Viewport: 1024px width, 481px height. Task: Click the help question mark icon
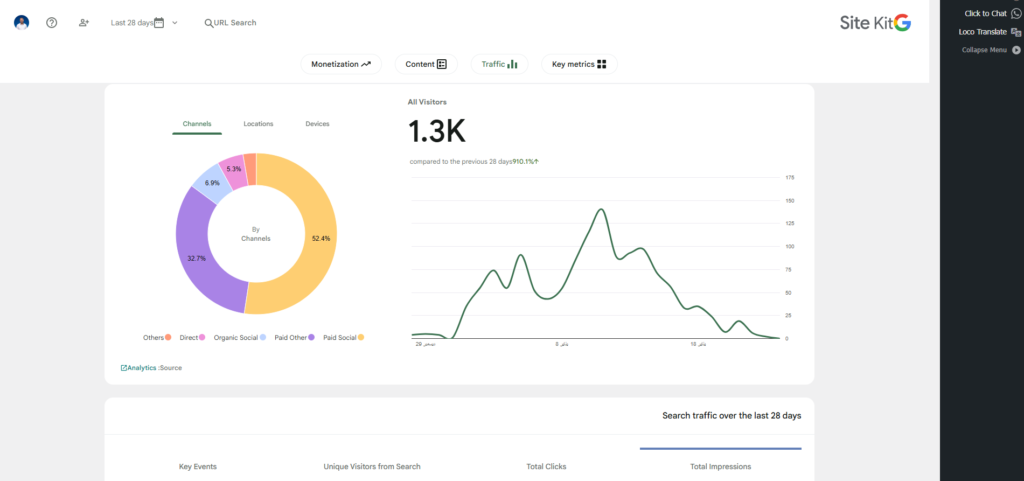52,22
